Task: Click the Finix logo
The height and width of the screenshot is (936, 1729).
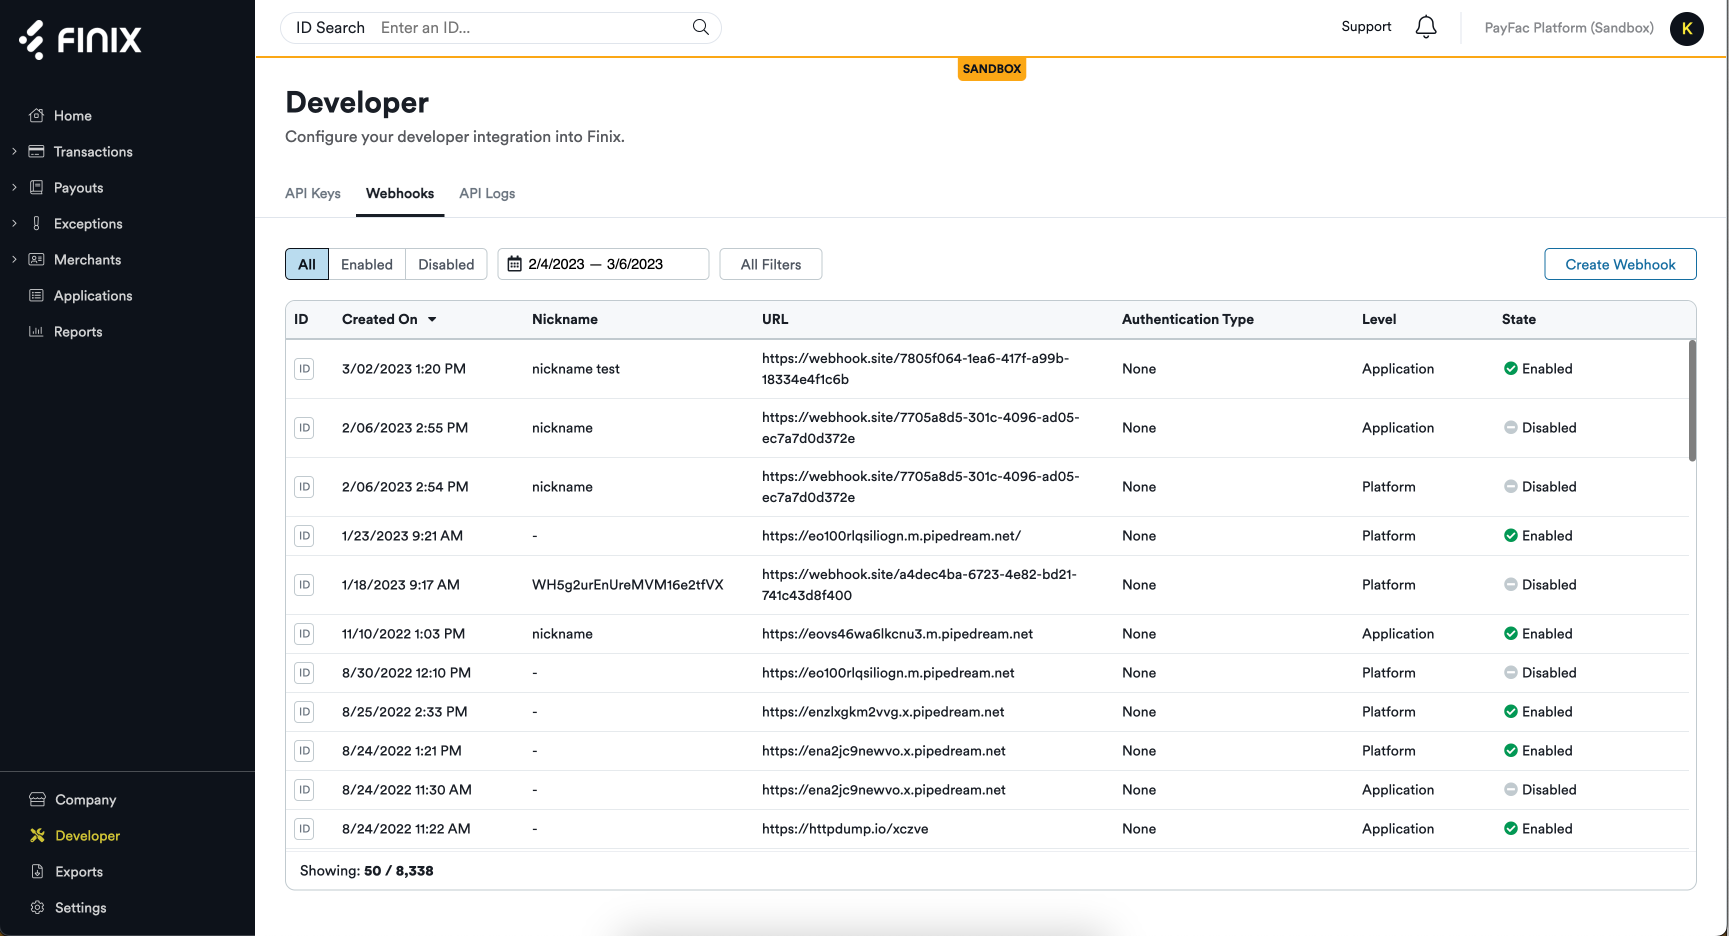Action: pos(80,39)
